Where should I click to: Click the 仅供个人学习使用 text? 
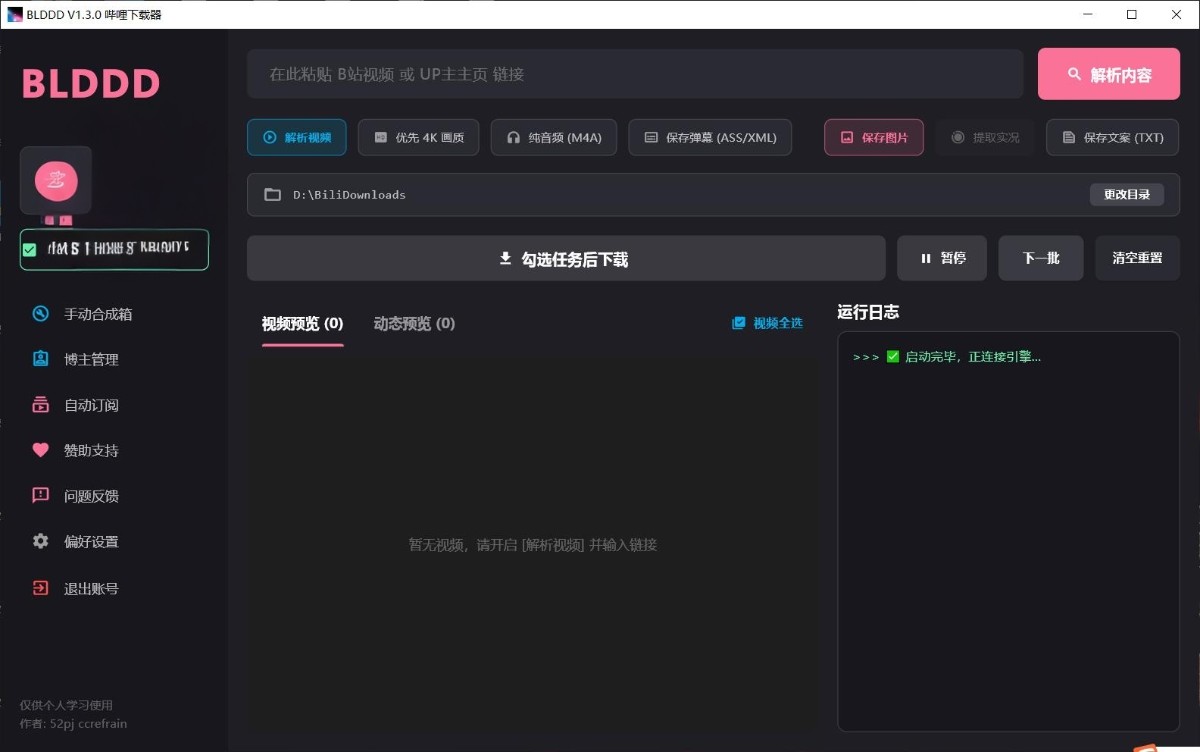[x=67, y=705]
